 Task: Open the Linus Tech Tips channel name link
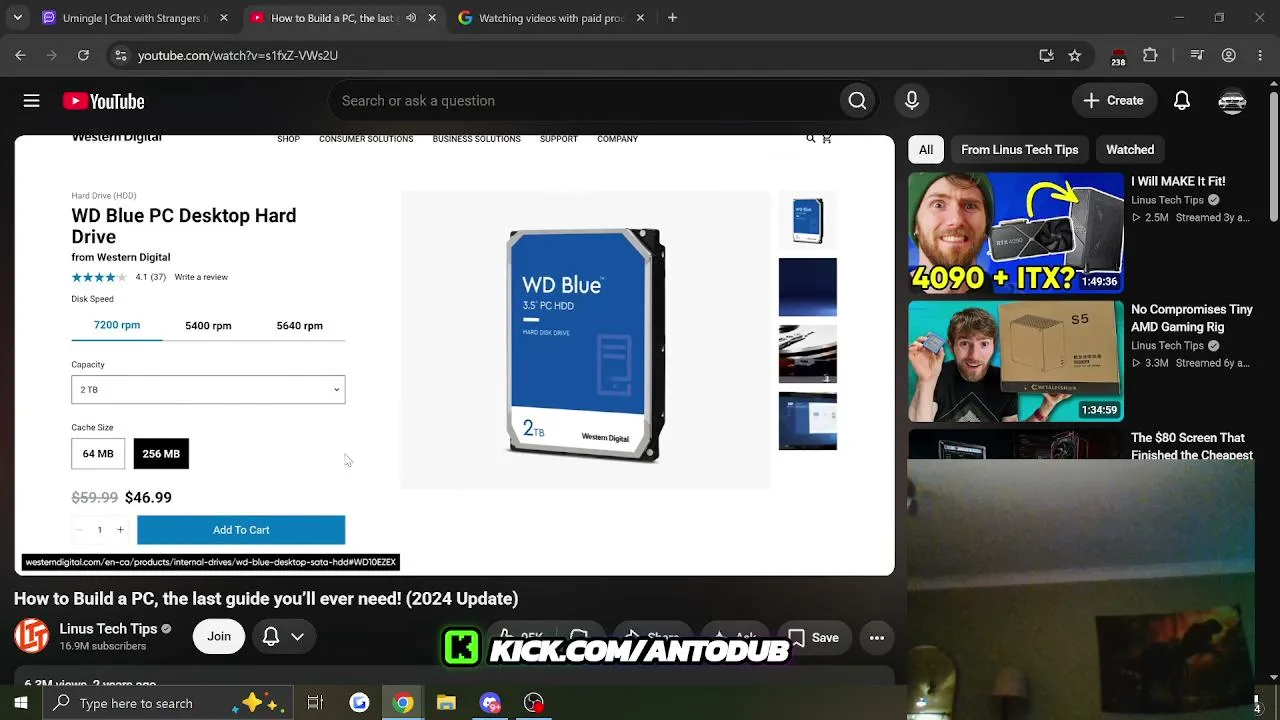[108, 629]
